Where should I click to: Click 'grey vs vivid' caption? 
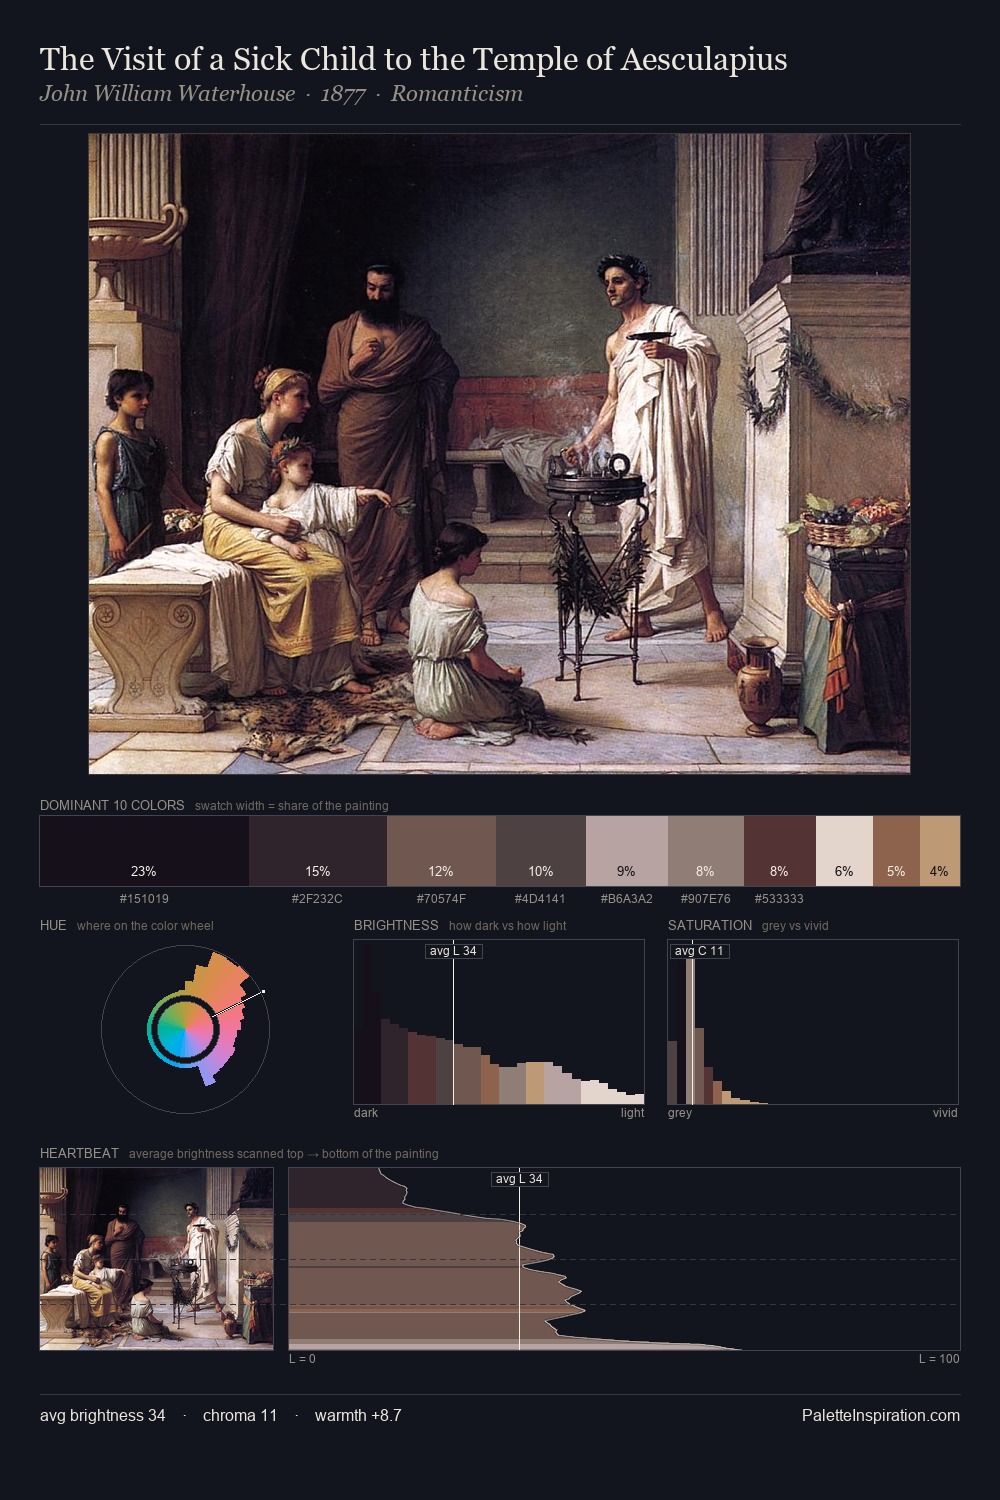pos(795,926)
